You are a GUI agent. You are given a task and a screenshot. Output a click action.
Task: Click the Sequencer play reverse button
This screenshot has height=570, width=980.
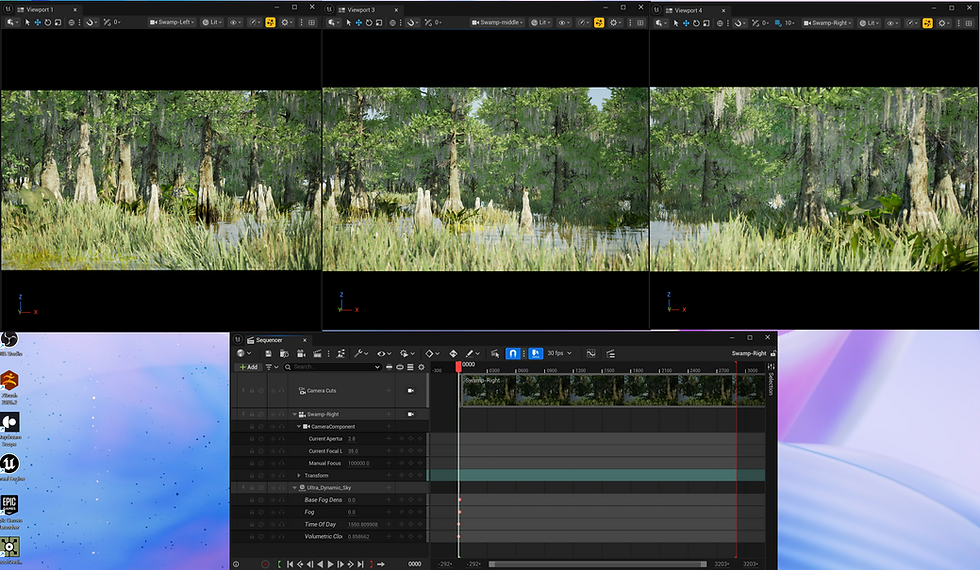coord(320,564)
